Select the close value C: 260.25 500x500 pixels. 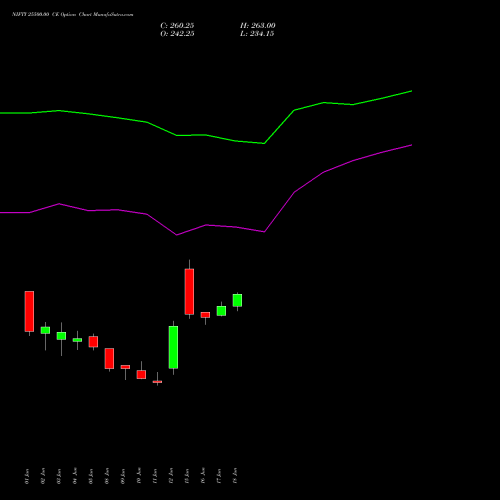(x=177, y=26)
